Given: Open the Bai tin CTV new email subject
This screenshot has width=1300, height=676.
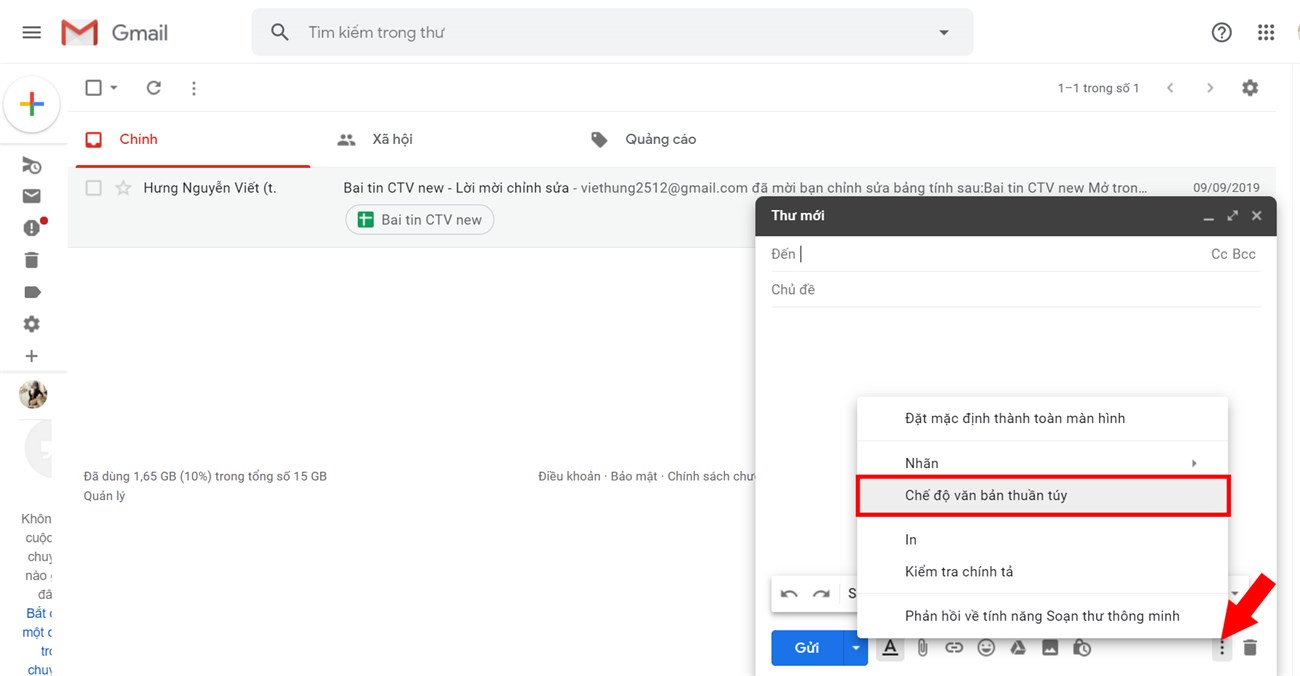Looking at the screenshot, I should coord(456,188).
